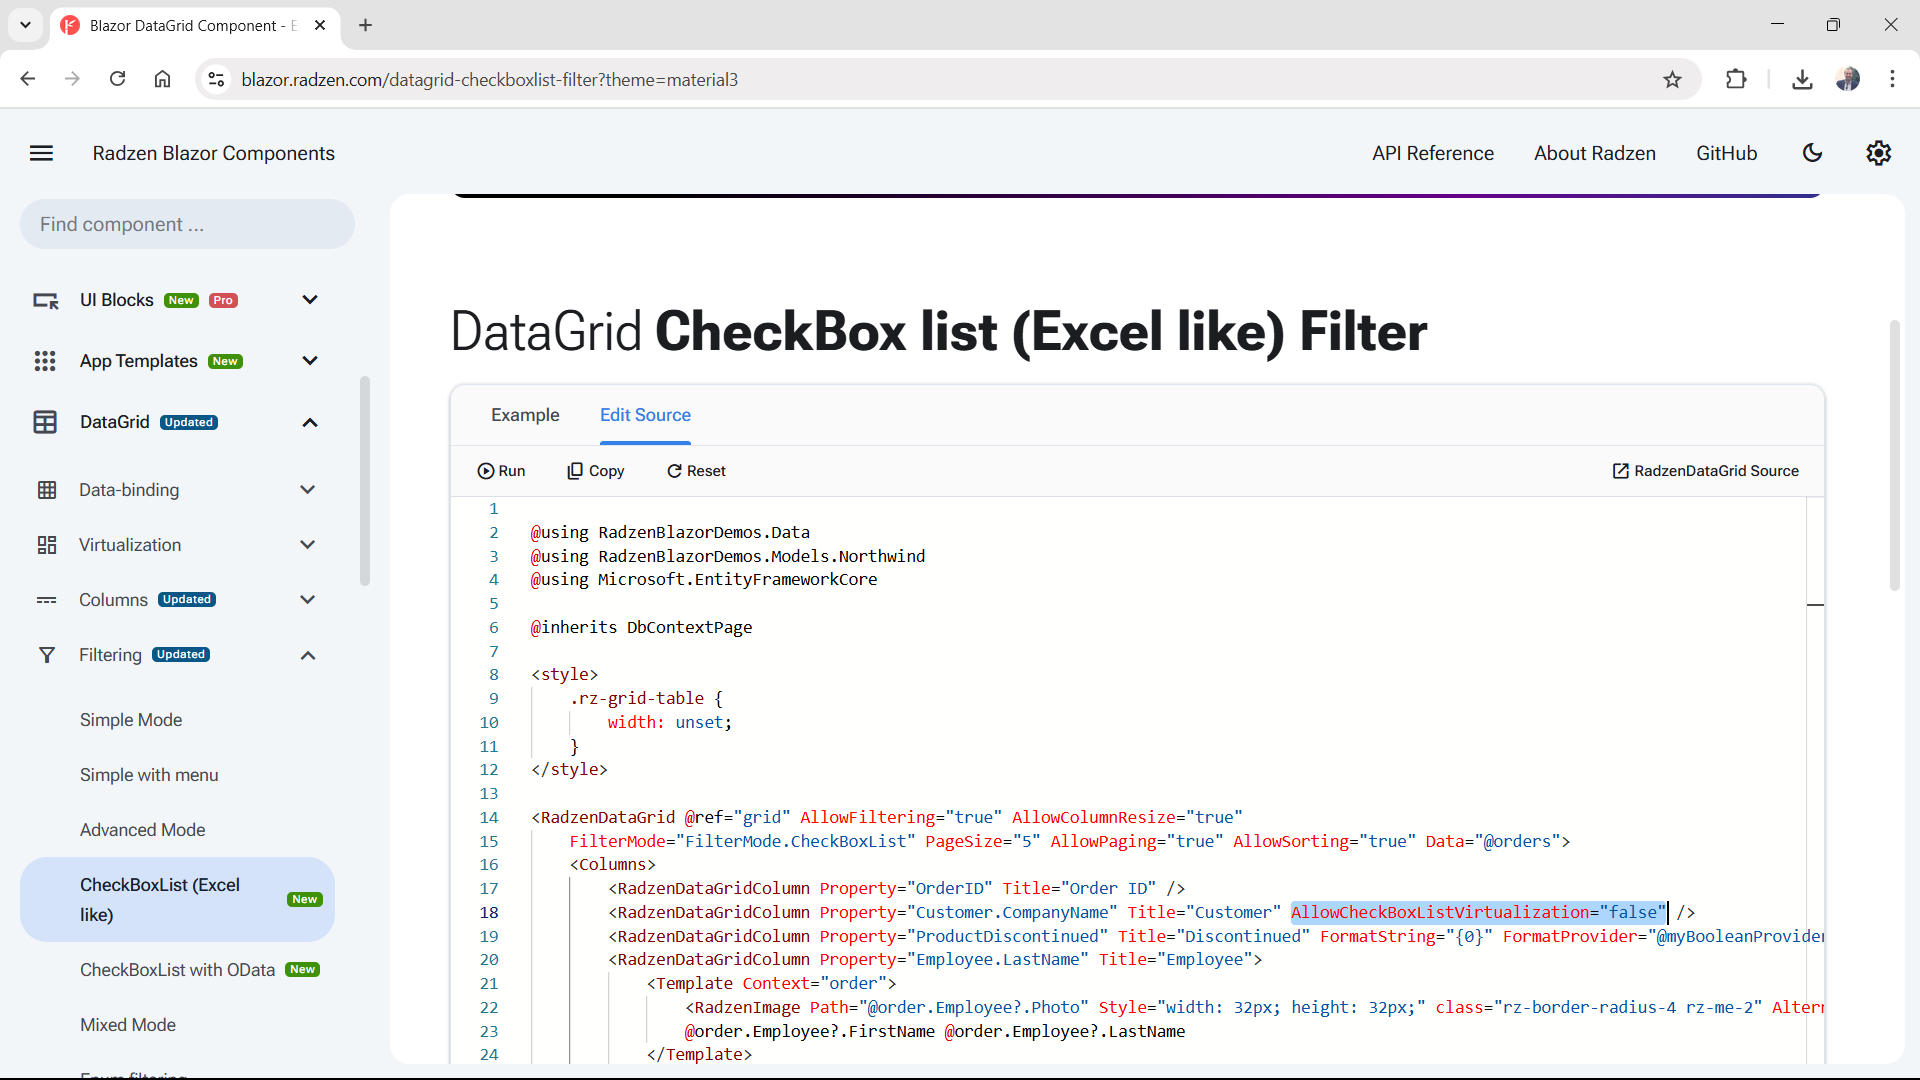Open the hamburger navigation menu

tap(41, 153)
